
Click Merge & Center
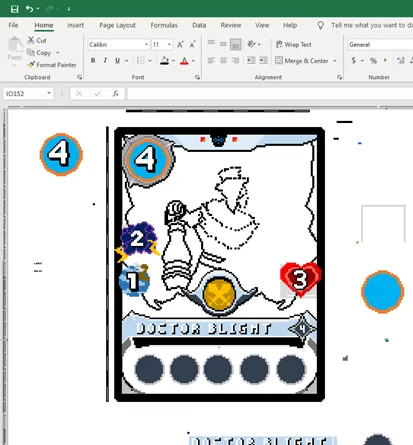click(302, 61)
